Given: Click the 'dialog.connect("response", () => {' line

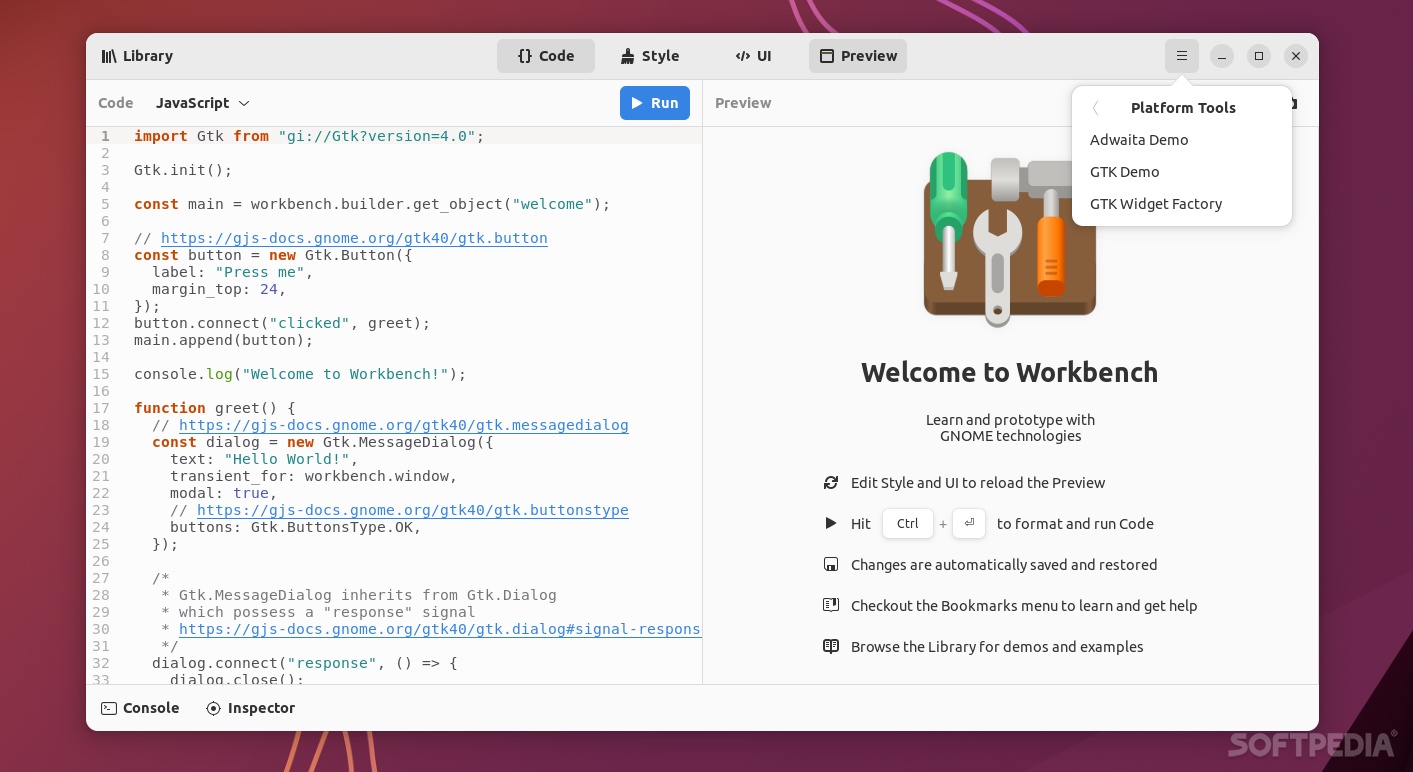Looking at the screenshot, I should [305, 663].
